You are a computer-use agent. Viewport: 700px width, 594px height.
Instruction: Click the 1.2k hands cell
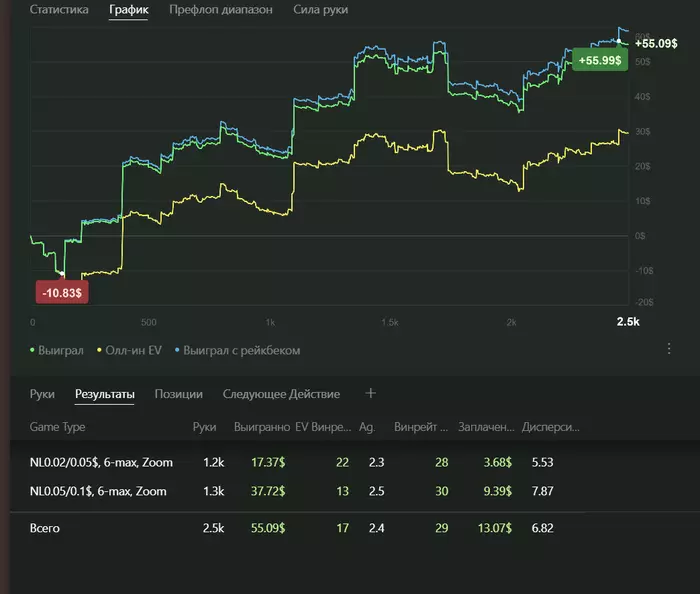coord(213,462)
